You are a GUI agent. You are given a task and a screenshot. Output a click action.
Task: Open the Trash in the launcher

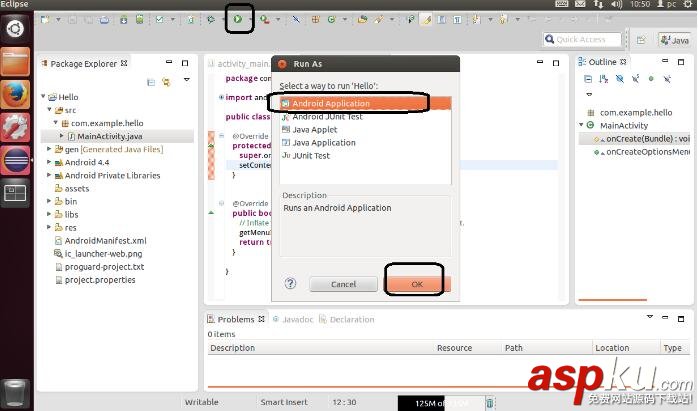(x=16, y=394)
